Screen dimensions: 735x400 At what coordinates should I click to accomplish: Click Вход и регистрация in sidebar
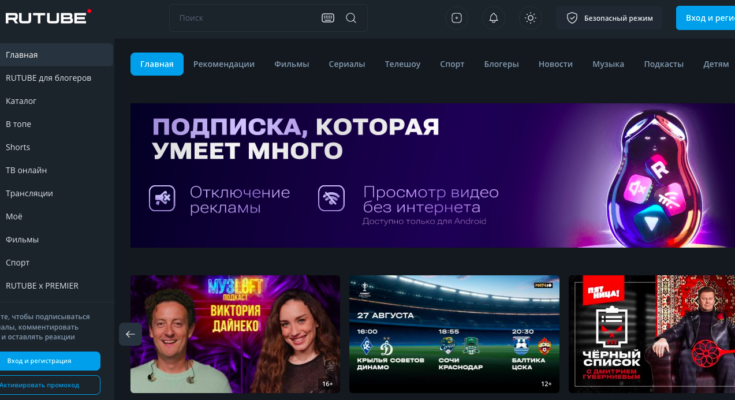[x=50, y=361]
